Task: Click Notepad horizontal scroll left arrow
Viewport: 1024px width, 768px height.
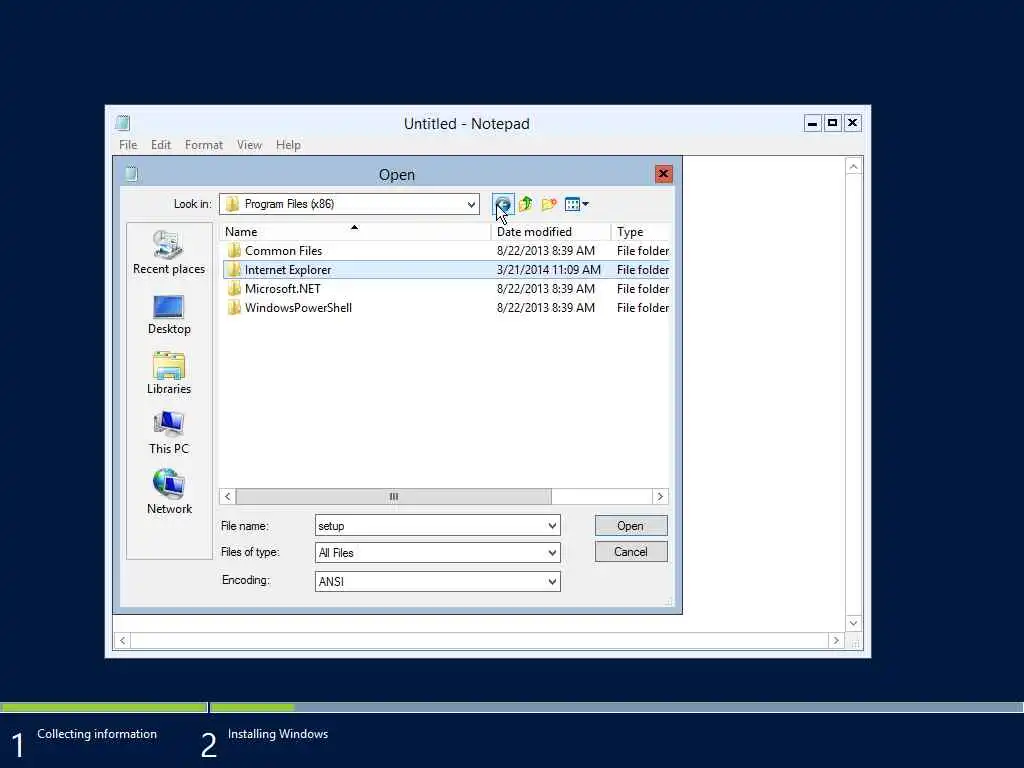Action: [122, 641]
